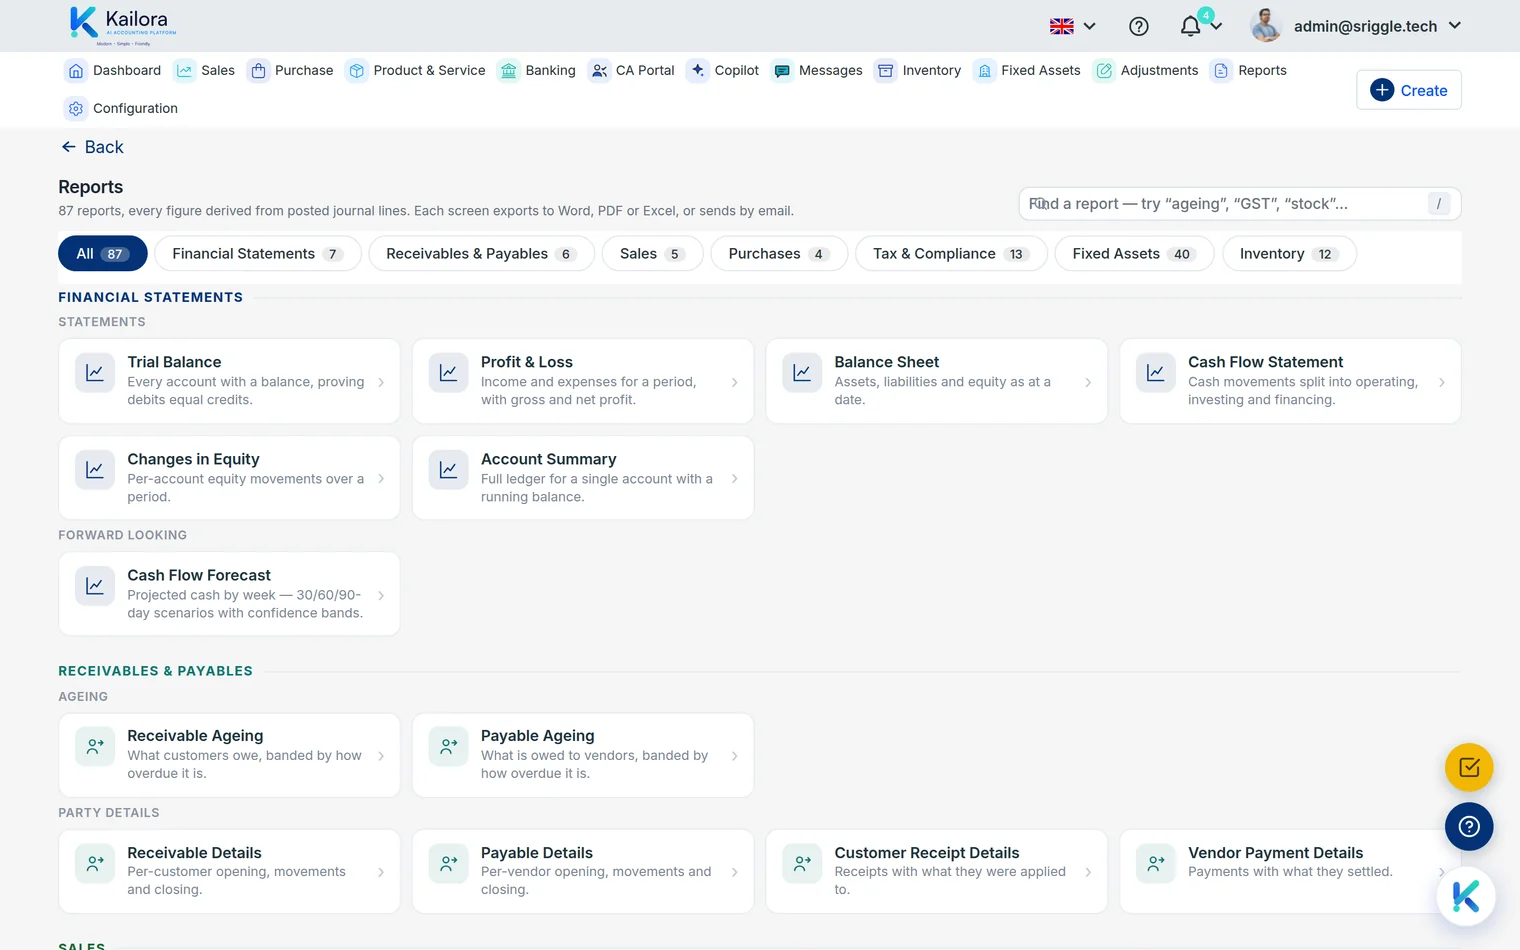1520x950 pixels.
Task: Focus the Find a report search field
Action: [x=1240, y=204]
